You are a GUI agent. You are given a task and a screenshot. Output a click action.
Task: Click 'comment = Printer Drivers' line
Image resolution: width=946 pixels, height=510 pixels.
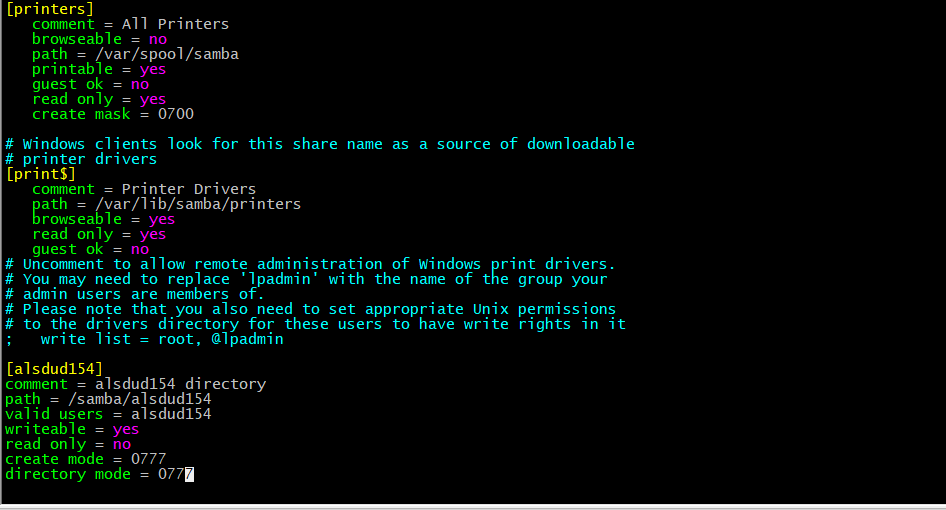[x=144, y=189]
